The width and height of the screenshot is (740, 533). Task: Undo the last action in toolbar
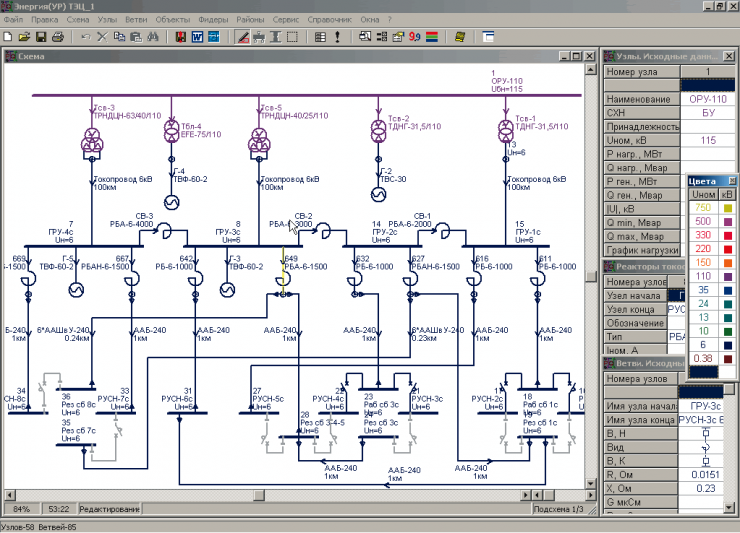pyautogui.click(x=85, y=37)
